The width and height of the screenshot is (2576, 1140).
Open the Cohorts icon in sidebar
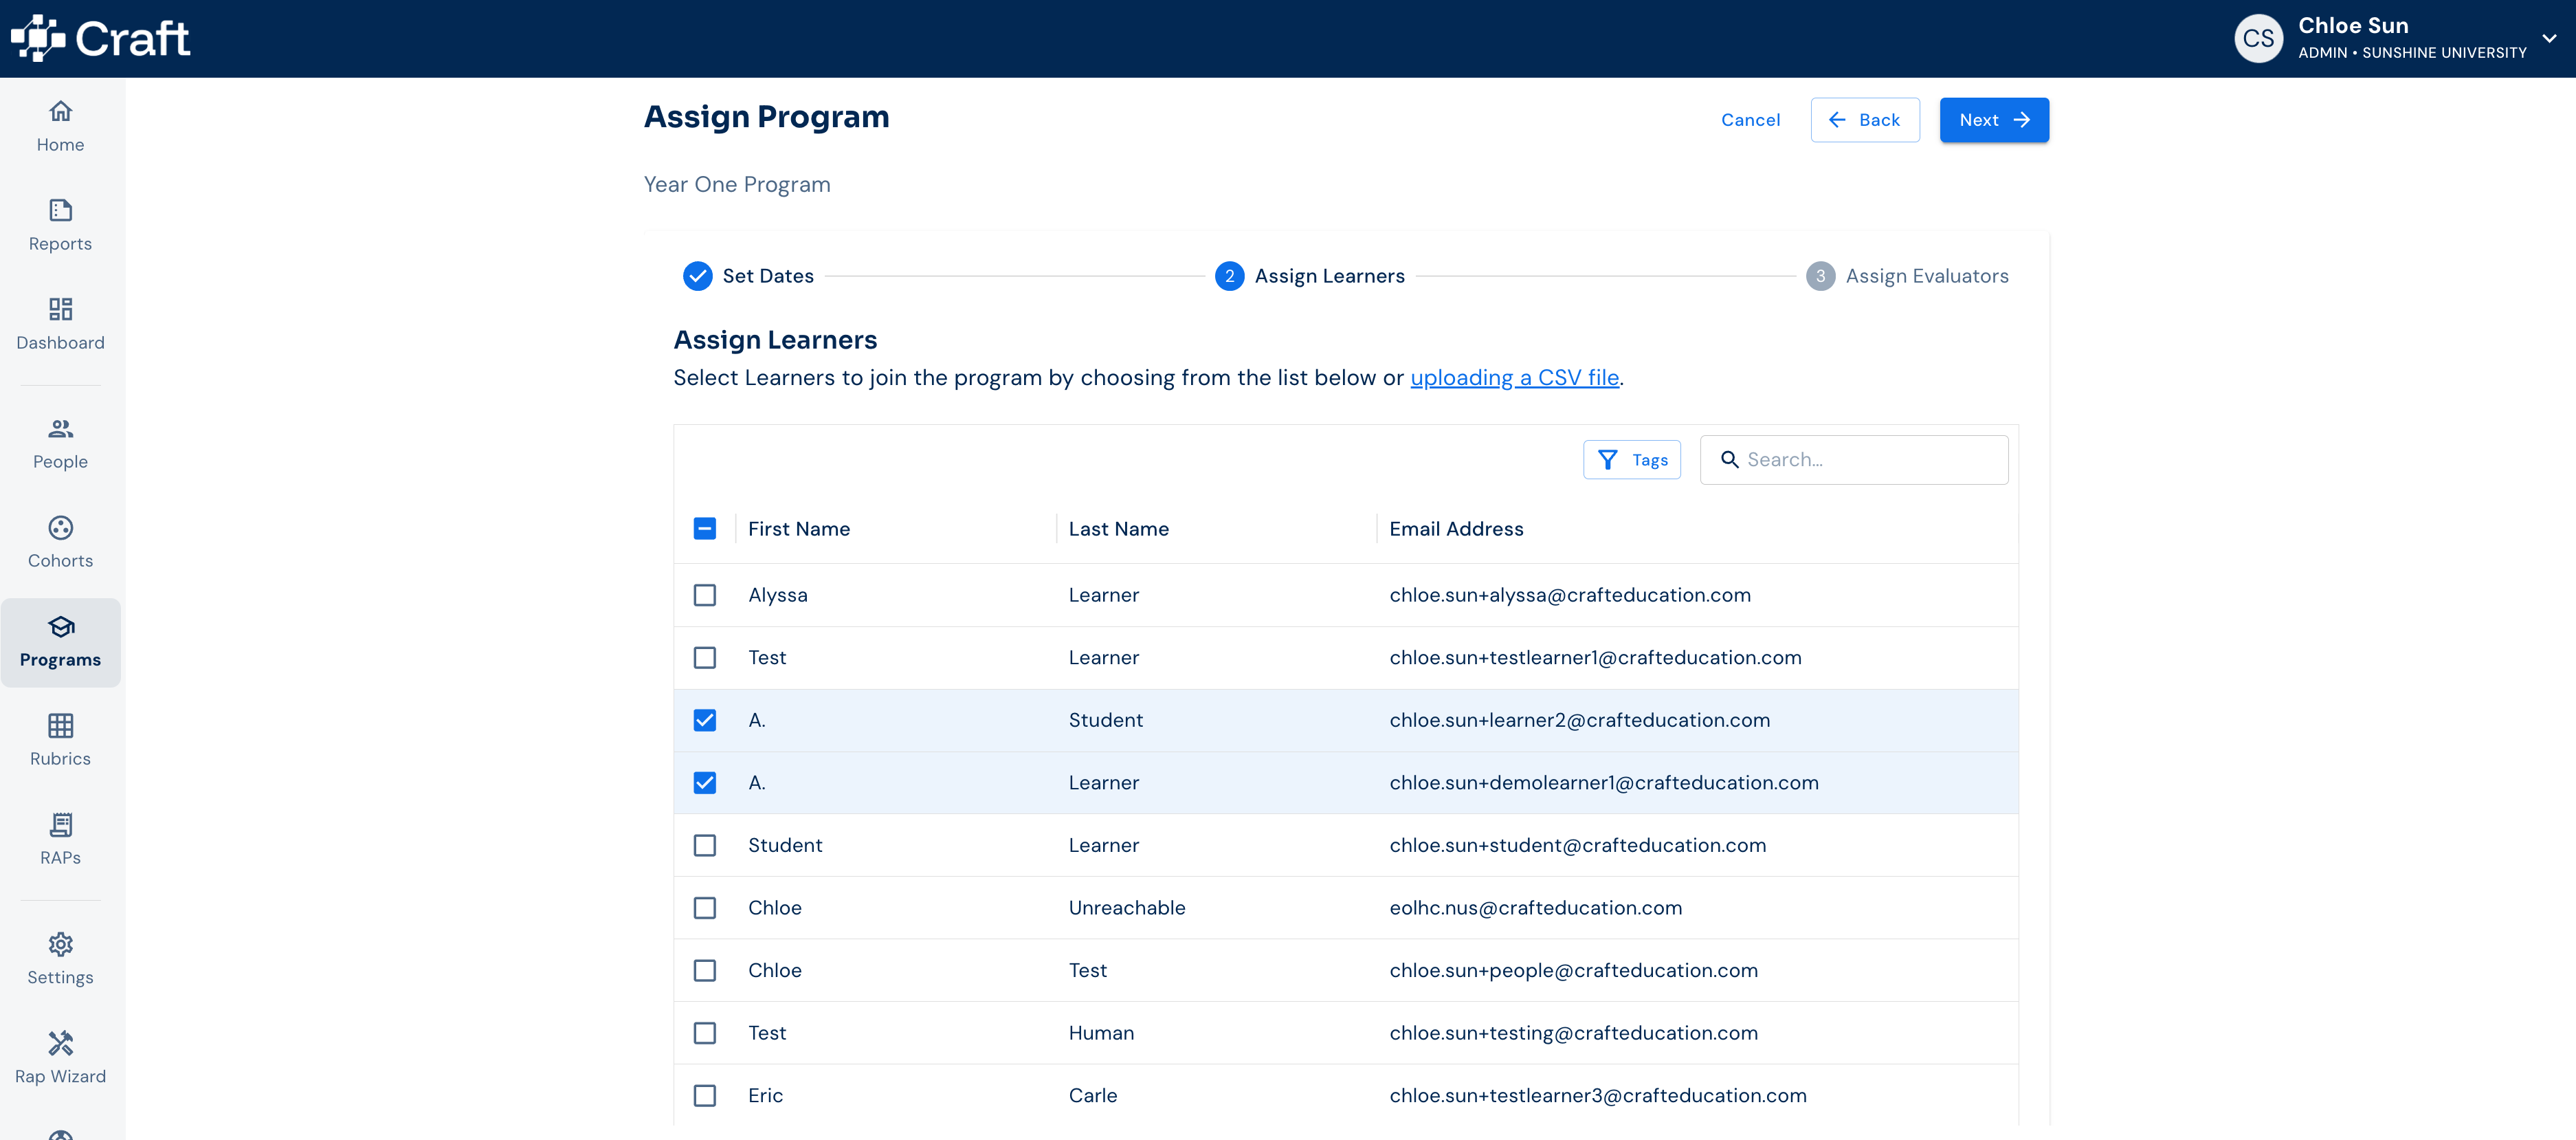pos(60,527)
